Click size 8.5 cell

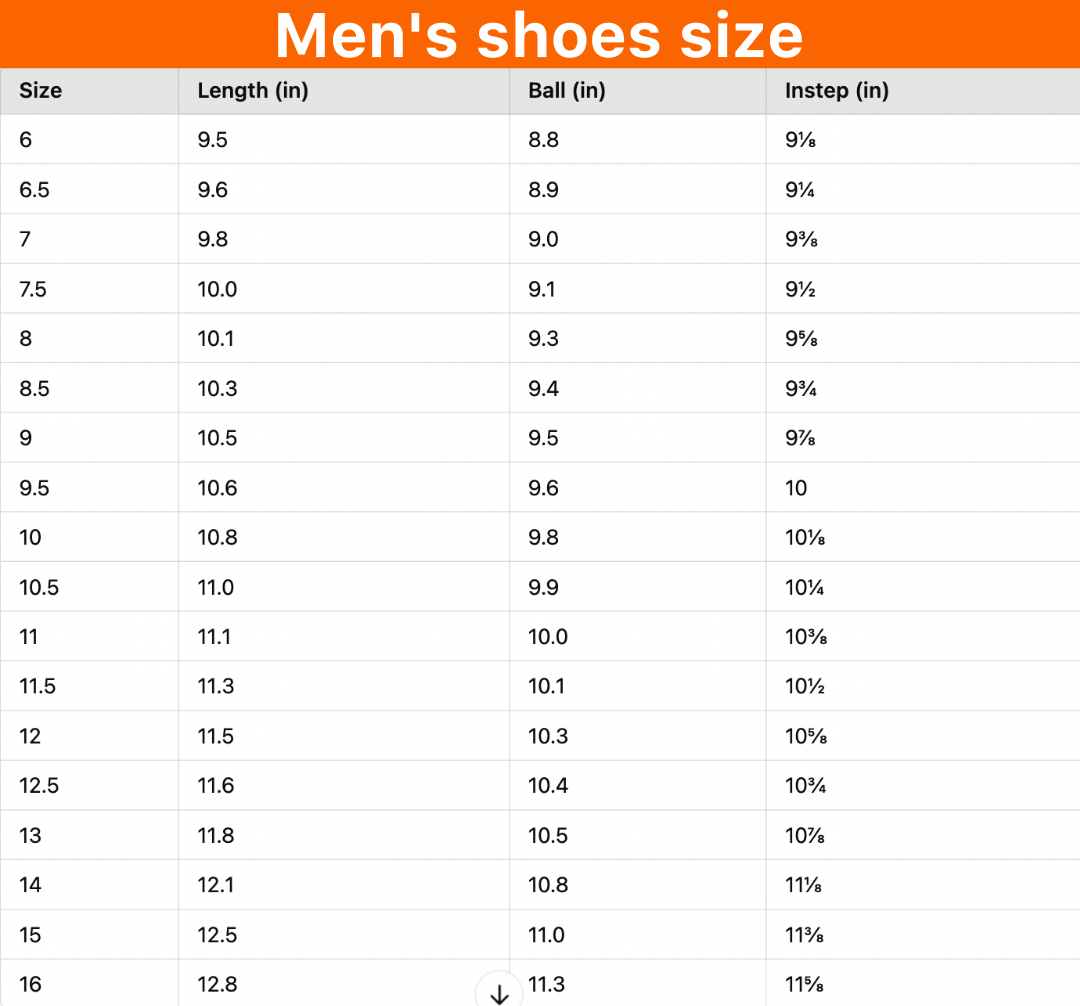pyautogui.click(x=90, y=388)
